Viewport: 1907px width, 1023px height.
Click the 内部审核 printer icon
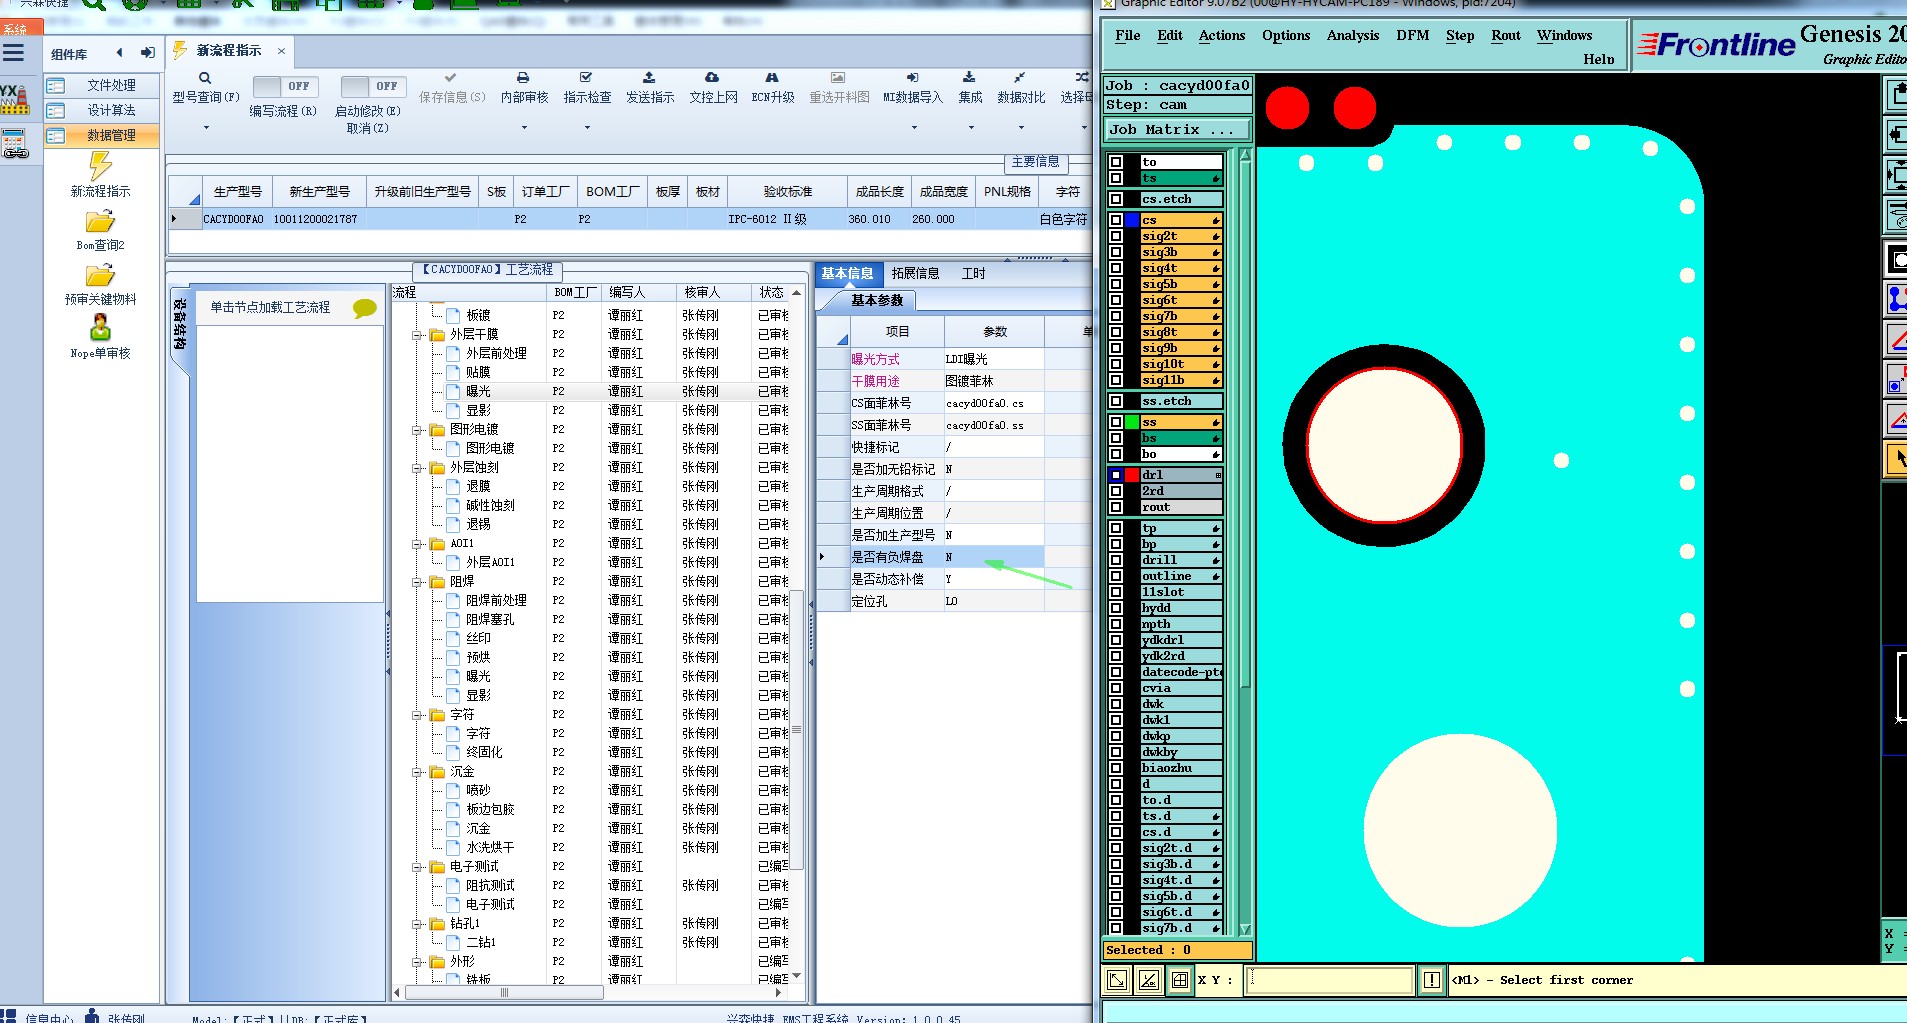pos(523,78)
